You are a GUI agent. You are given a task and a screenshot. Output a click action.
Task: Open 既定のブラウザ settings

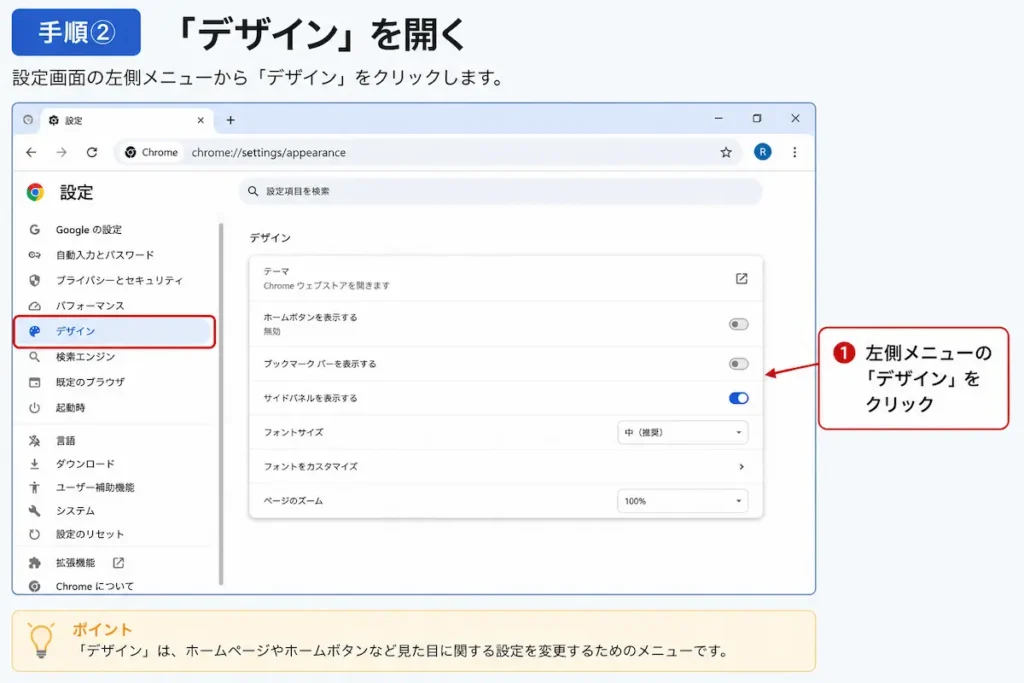(90, 382)
